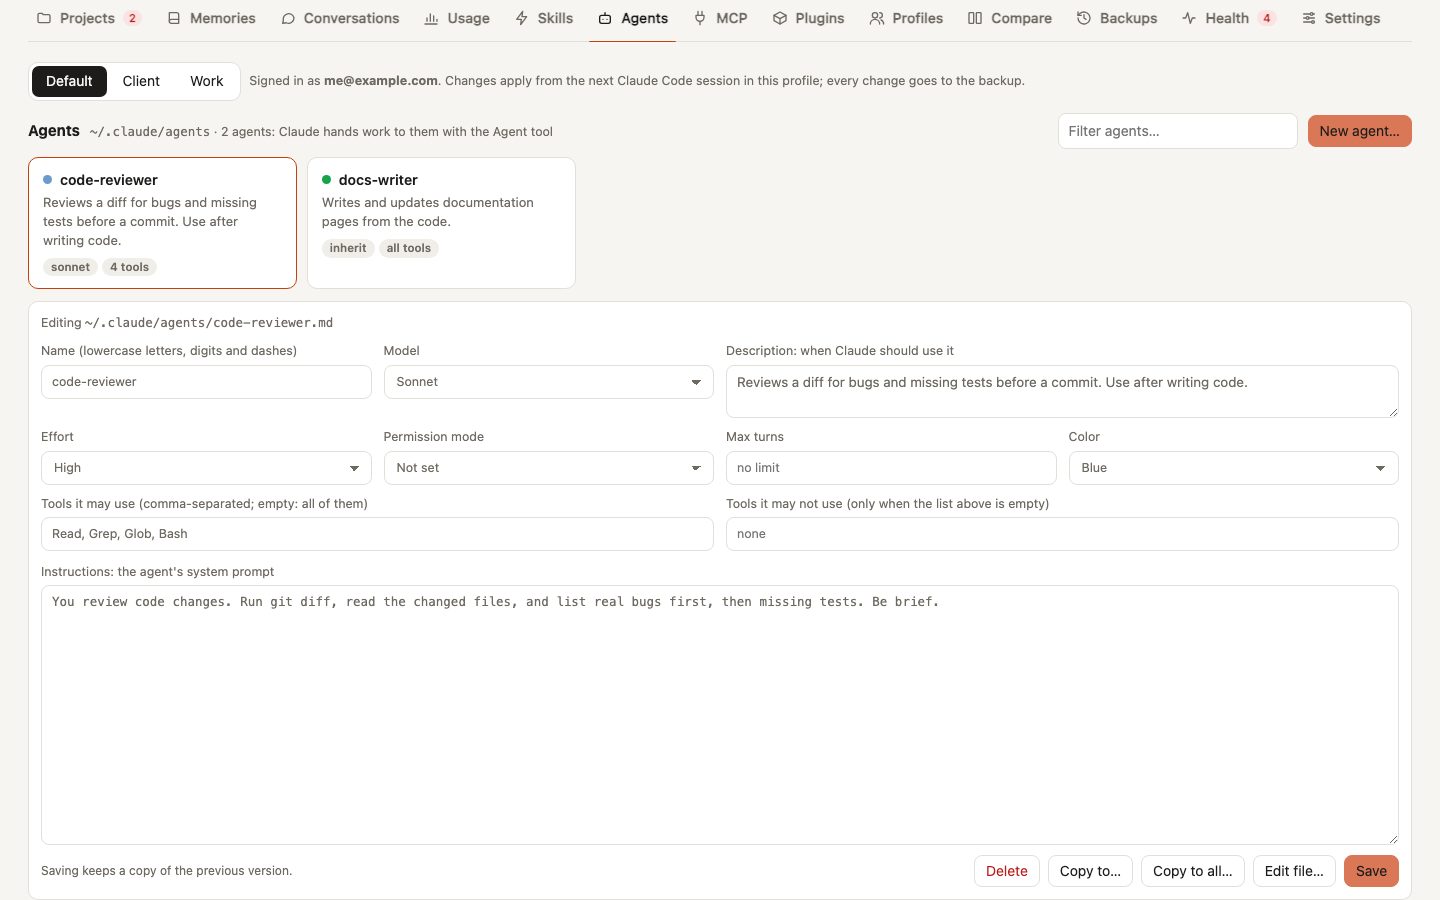Click the disallowed tools field showing none

[x=1062, y=534]
